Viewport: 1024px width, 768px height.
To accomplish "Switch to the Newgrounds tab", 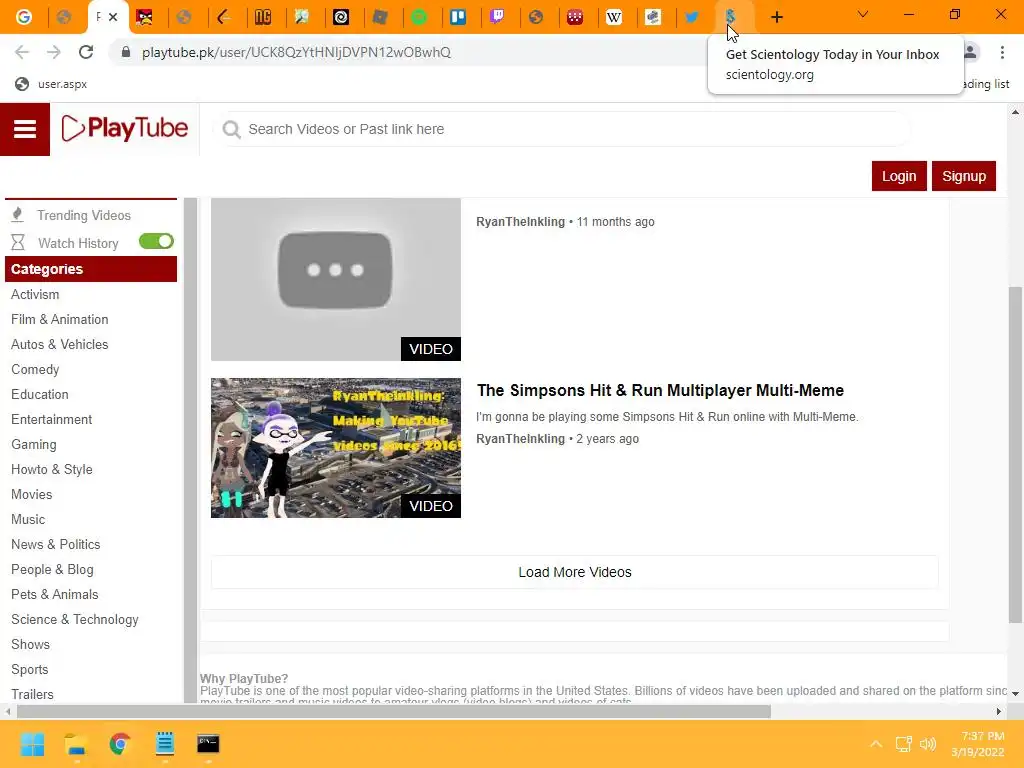I will [263, 17].
